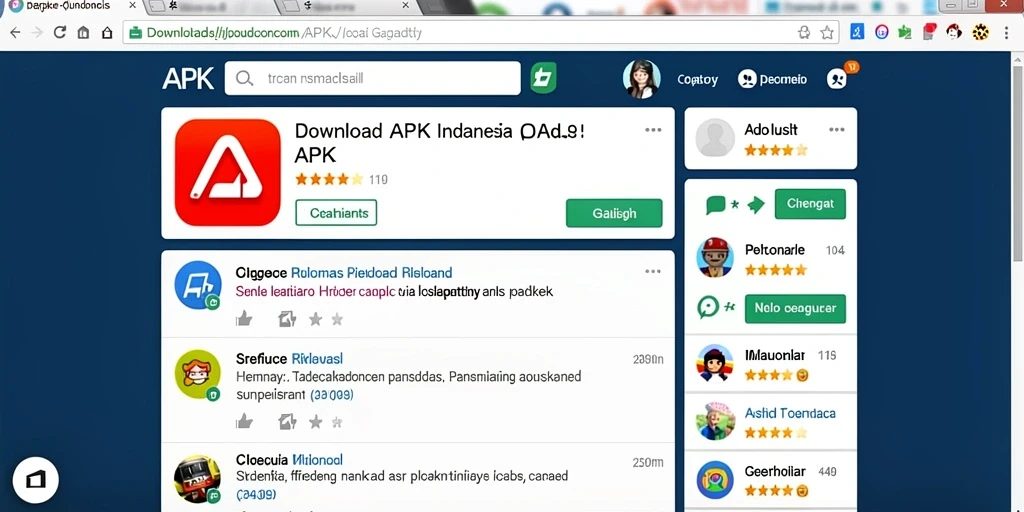The width and height of the screenshot is (1024, 512).
Task: Click blue app icon in Clggece row
Action: 198,285
